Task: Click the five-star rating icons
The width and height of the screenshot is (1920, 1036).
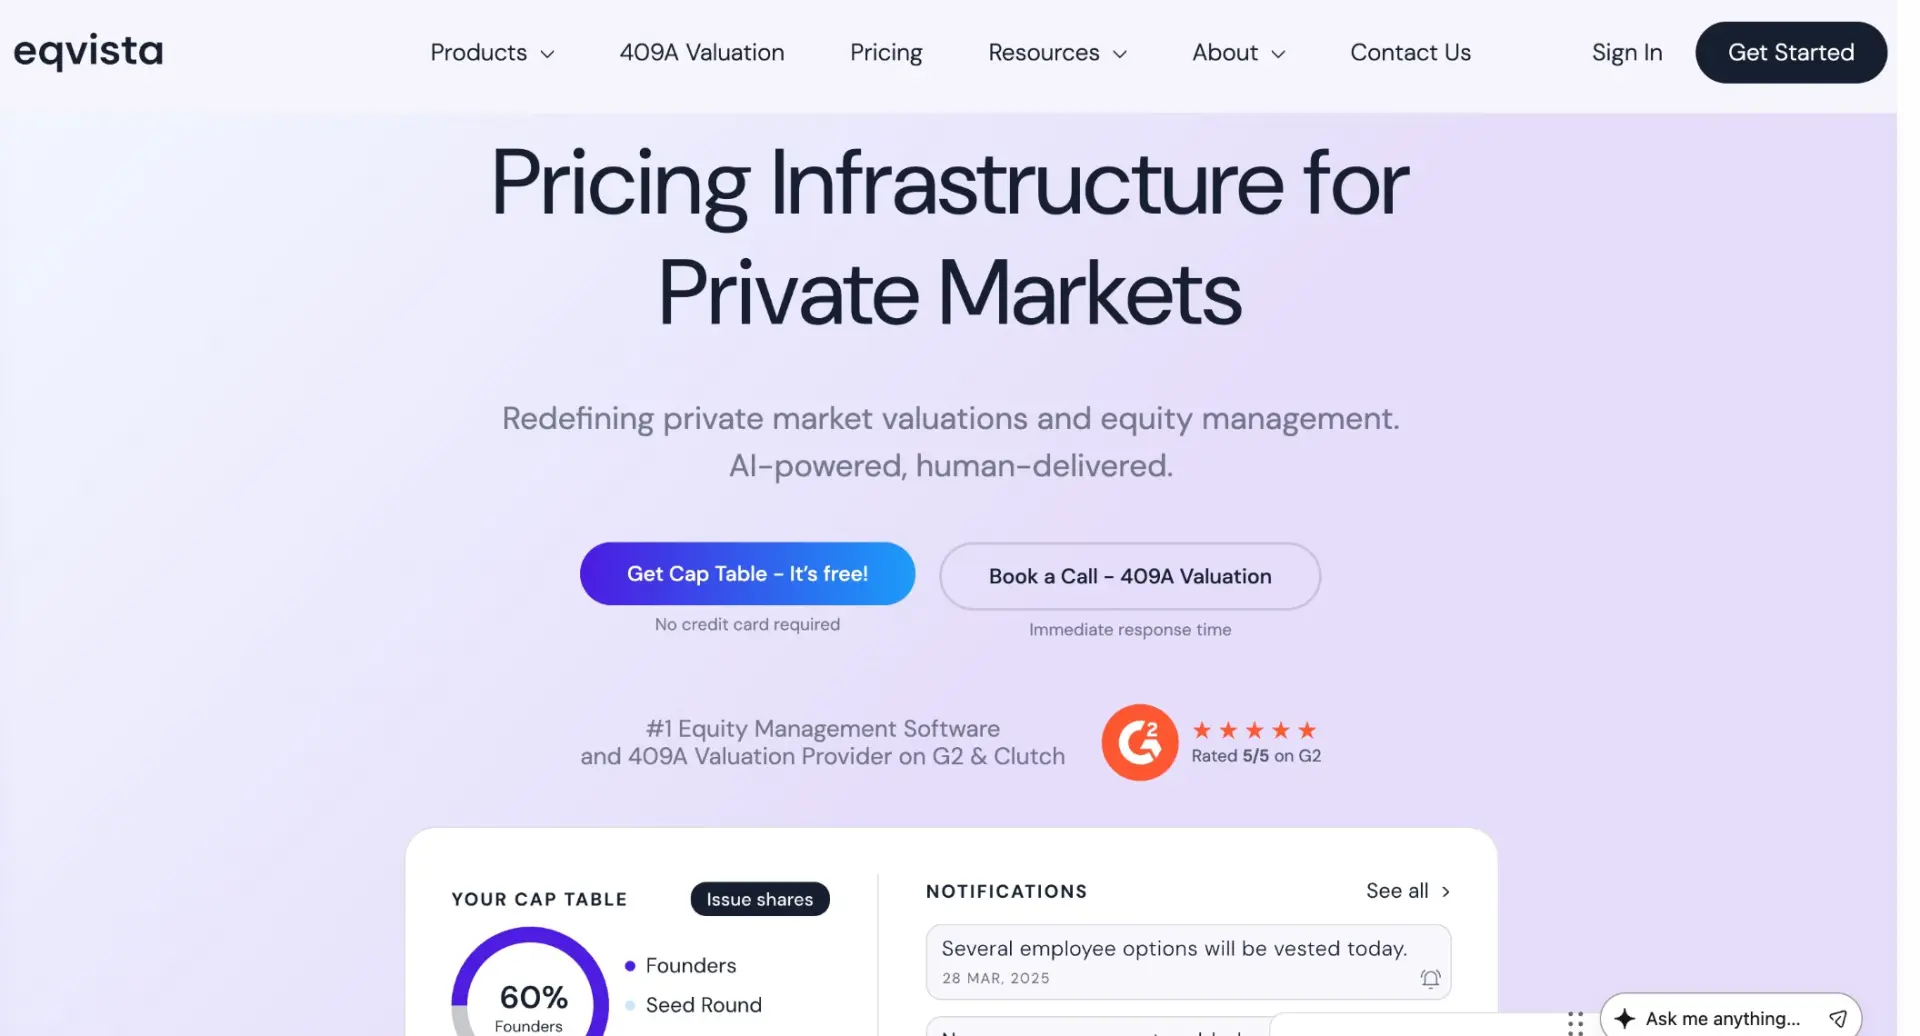Action: point(1254,730)
